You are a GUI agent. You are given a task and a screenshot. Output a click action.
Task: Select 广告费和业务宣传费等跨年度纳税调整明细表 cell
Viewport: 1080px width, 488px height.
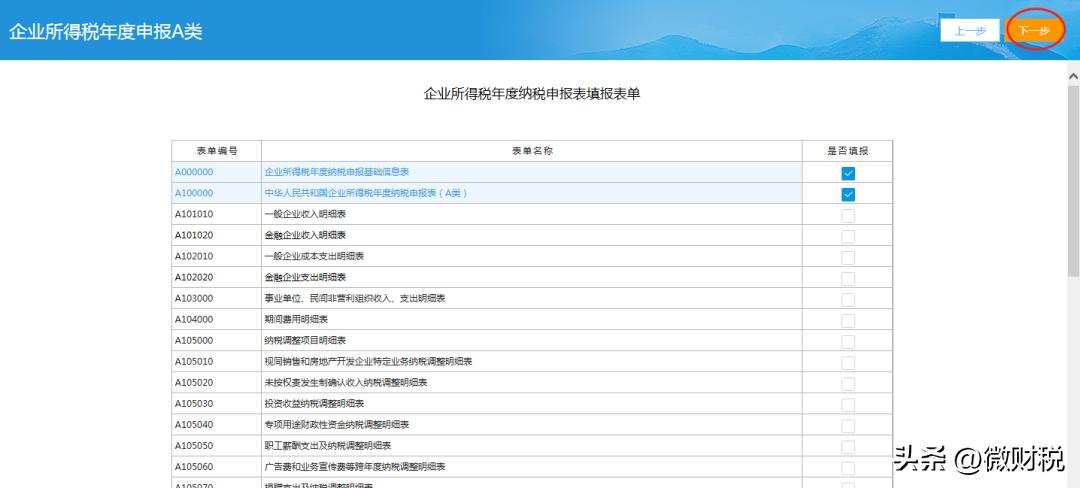(x=532, y=467)
